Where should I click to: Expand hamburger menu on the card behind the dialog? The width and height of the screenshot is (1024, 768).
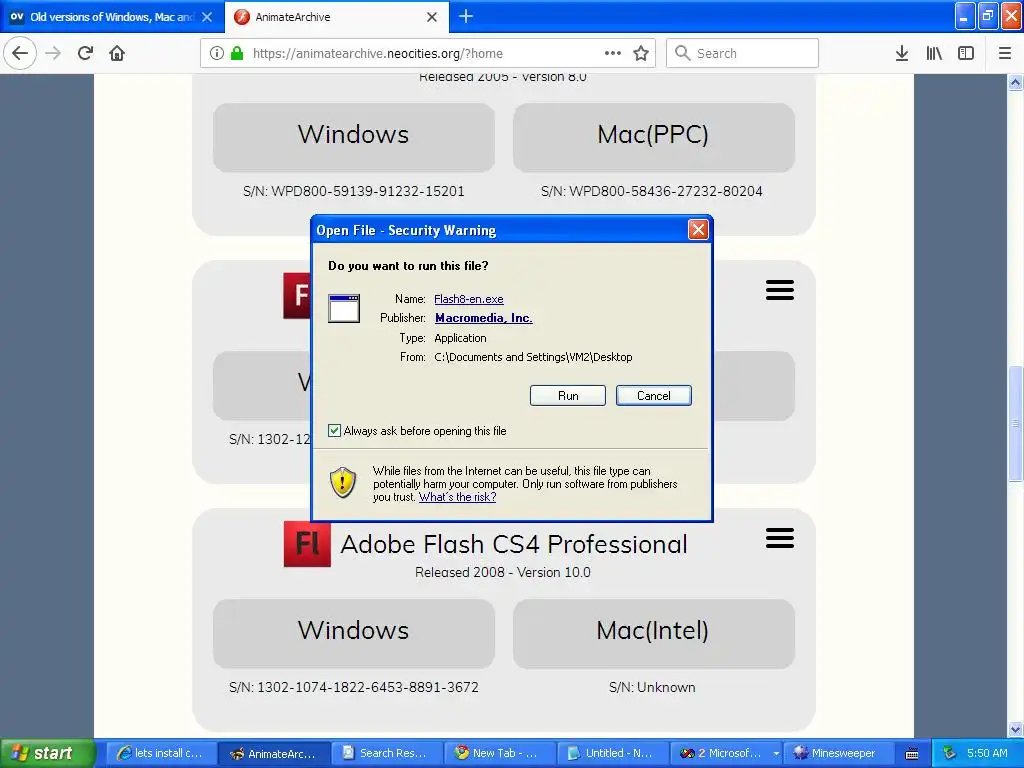(x=780, y=290)
